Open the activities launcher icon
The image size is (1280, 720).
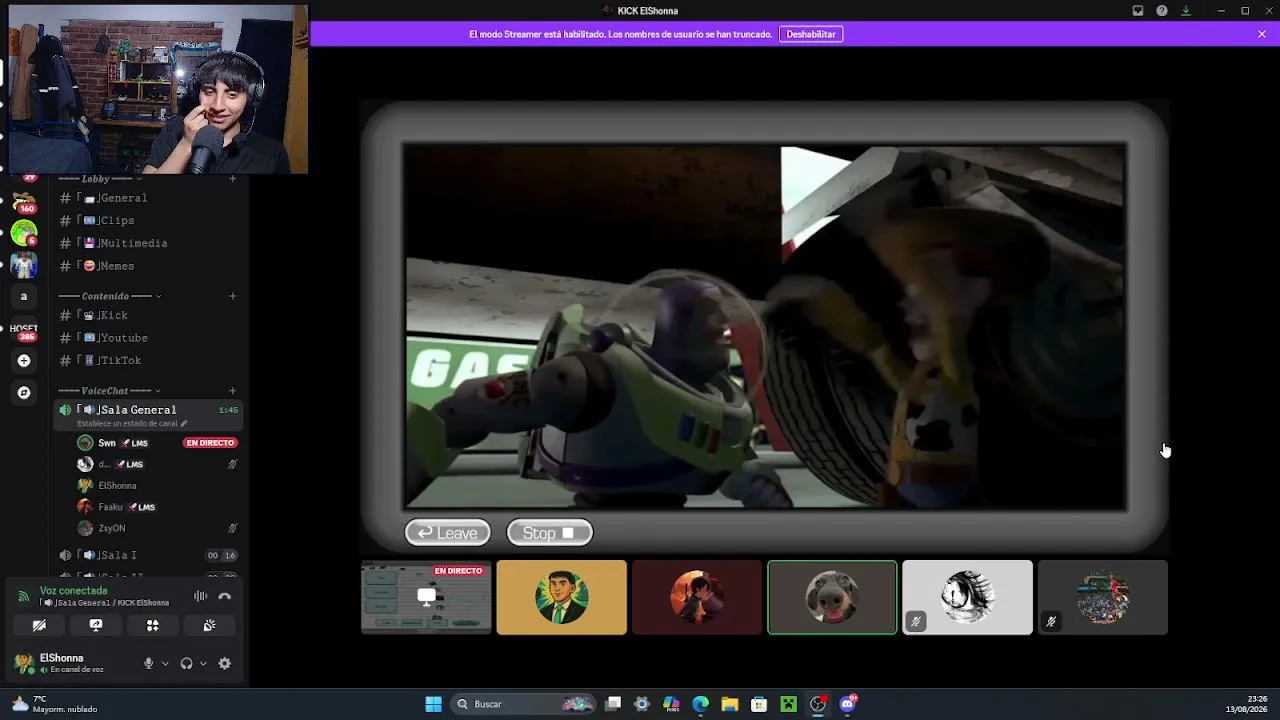click(153, 625)
